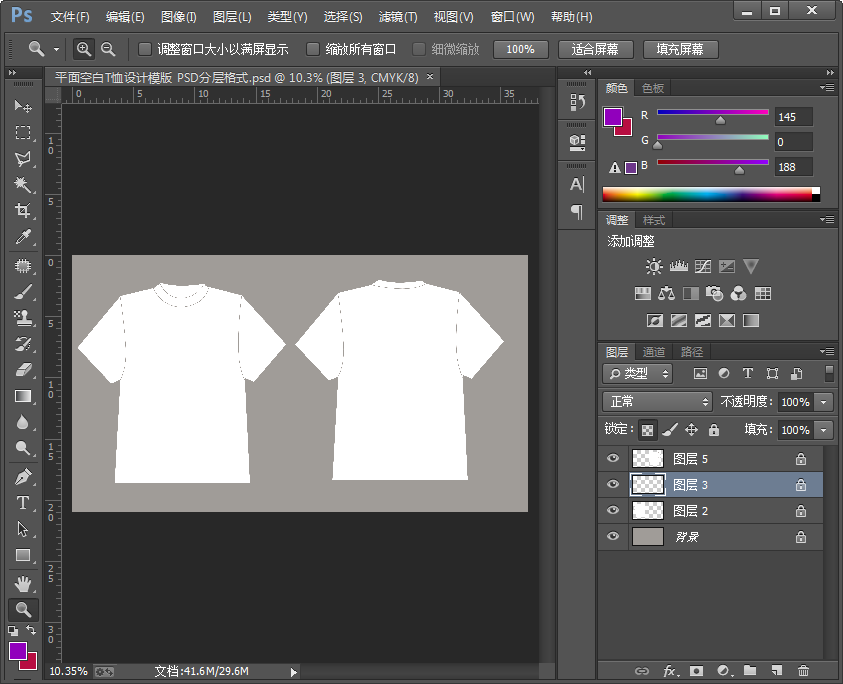
Task: Add a Brightness/Contrast adjustment
Action: pyautogui.click(x=654, y=267)
